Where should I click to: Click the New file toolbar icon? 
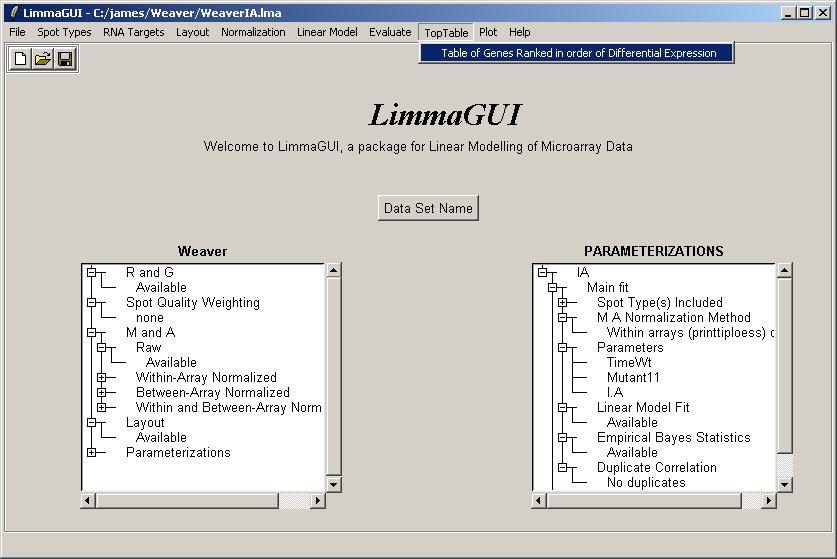click(x=21, y=59)
